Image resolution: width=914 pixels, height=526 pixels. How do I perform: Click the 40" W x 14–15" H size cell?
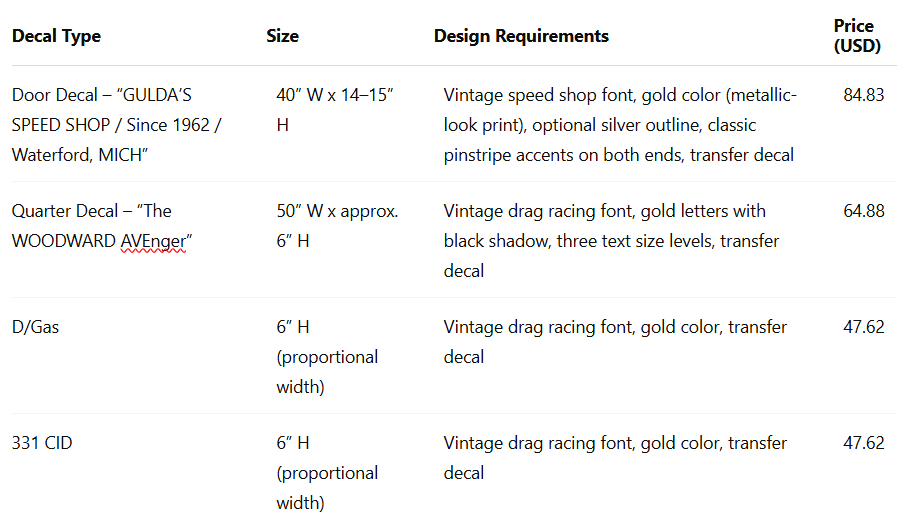(335, 110)
